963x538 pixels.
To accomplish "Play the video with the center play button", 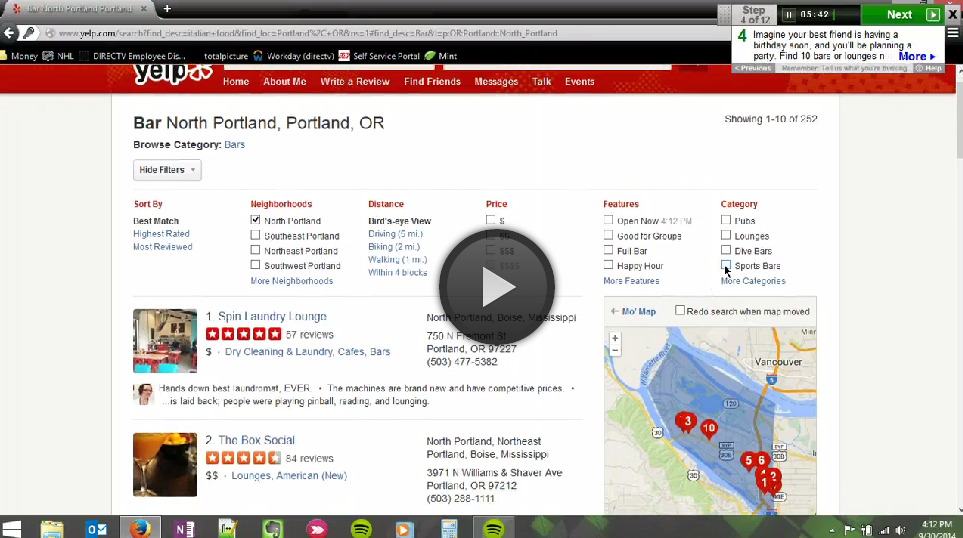I will pos(495,288).
